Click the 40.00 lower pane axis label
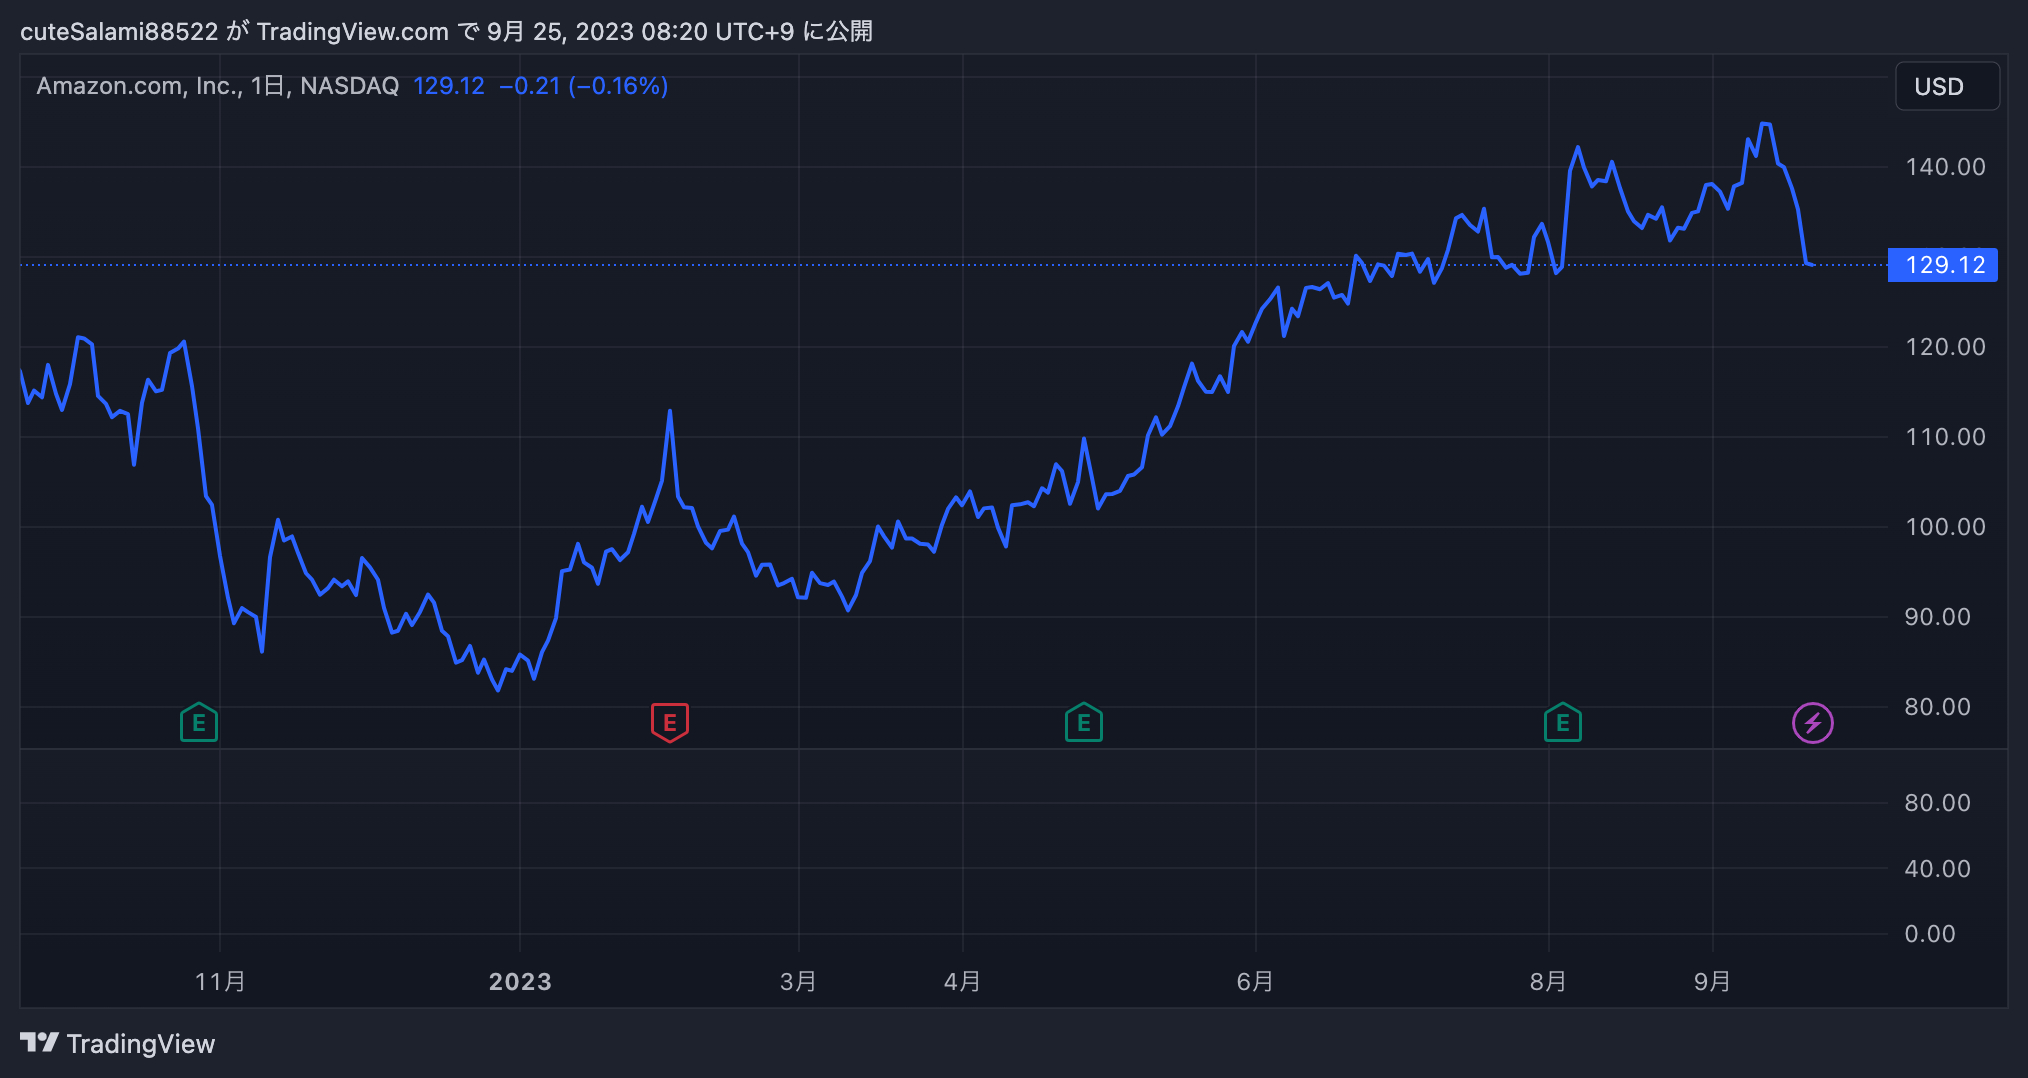Screen dimensions: 2028x1078 tap(1938, 869)
